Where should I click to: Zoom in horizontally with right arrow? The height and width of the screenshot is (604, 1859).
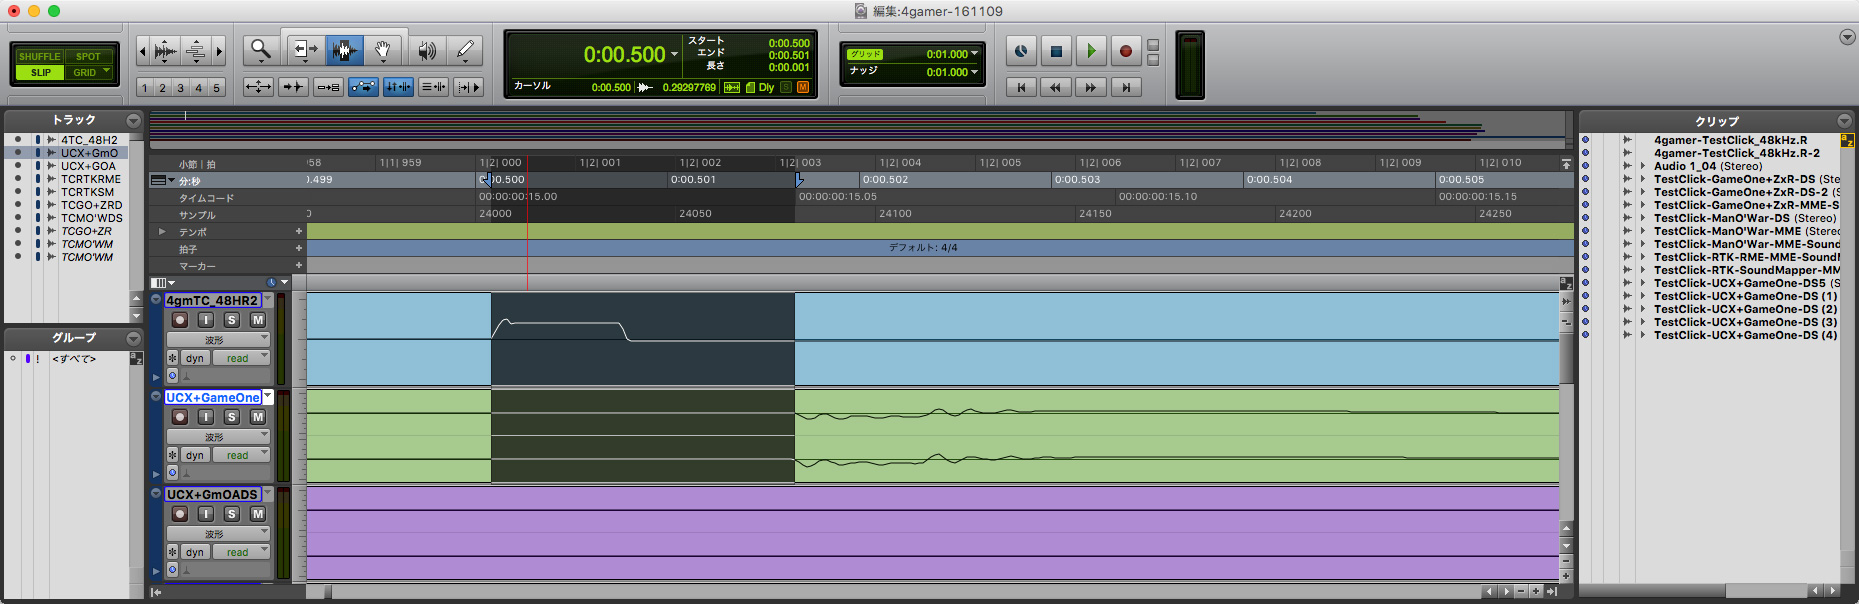tap(219, 50)
